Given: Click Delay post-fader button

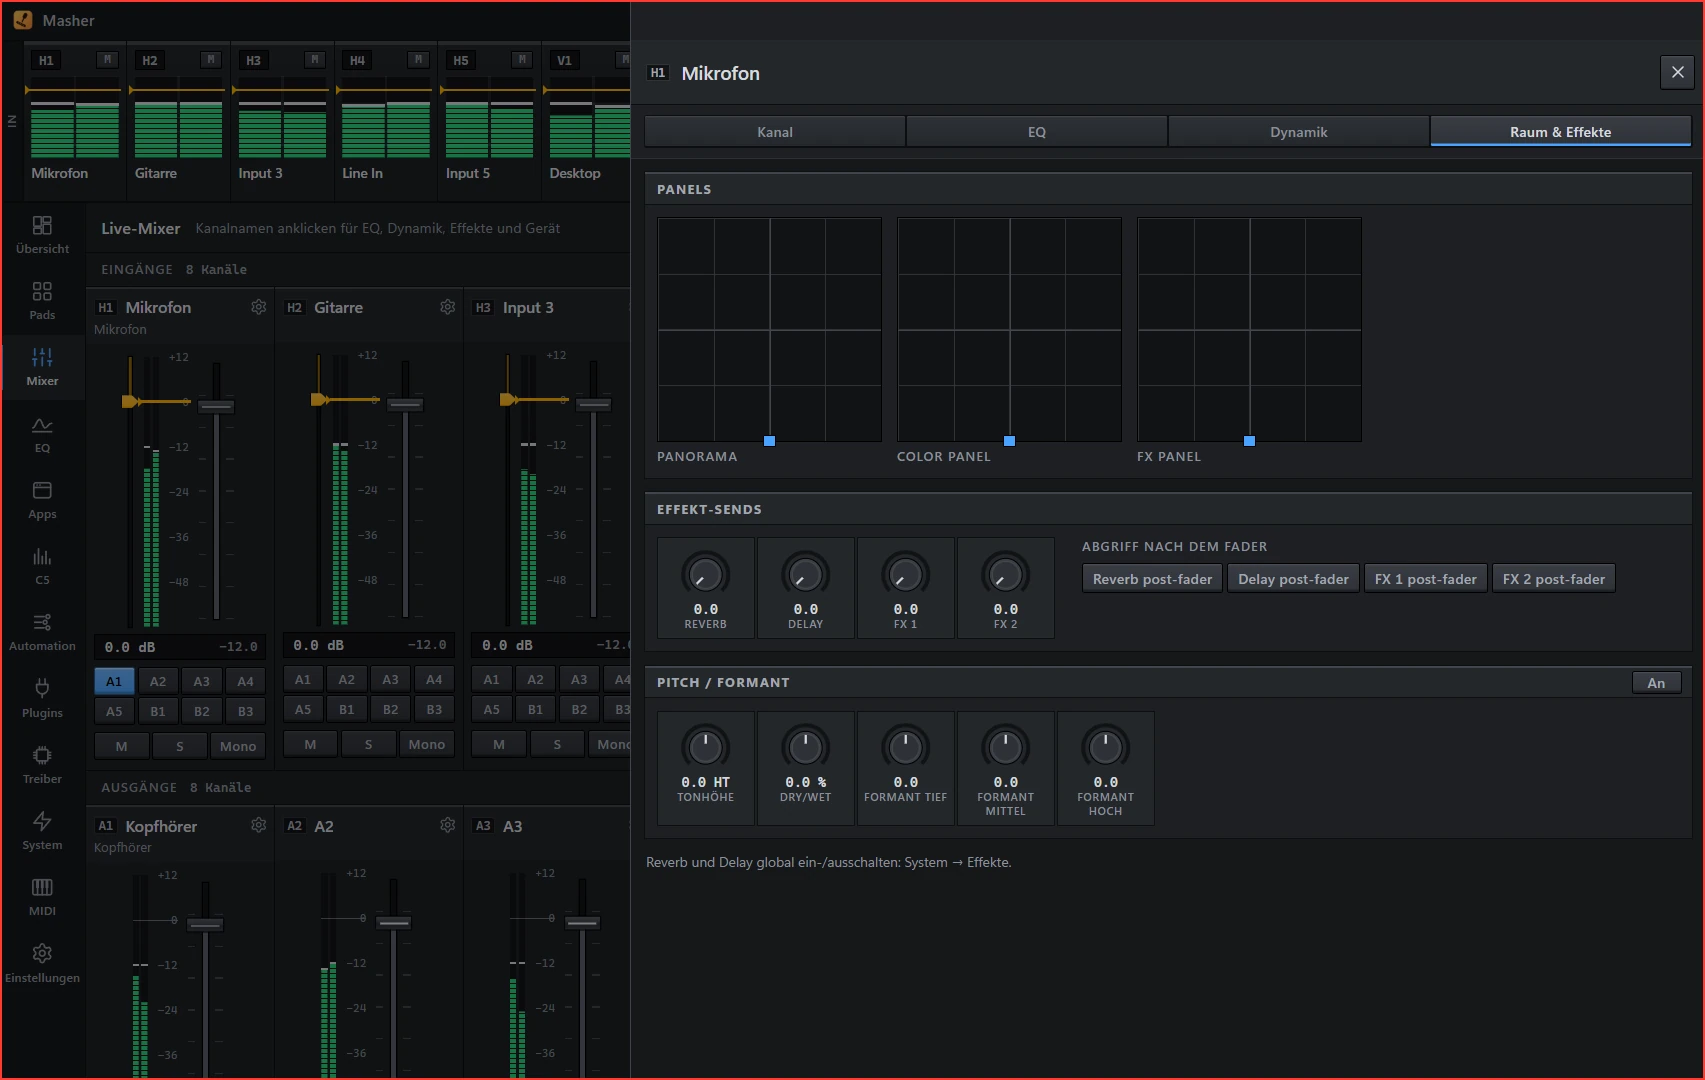Looking at the screenshot, I should [1293, 579].
